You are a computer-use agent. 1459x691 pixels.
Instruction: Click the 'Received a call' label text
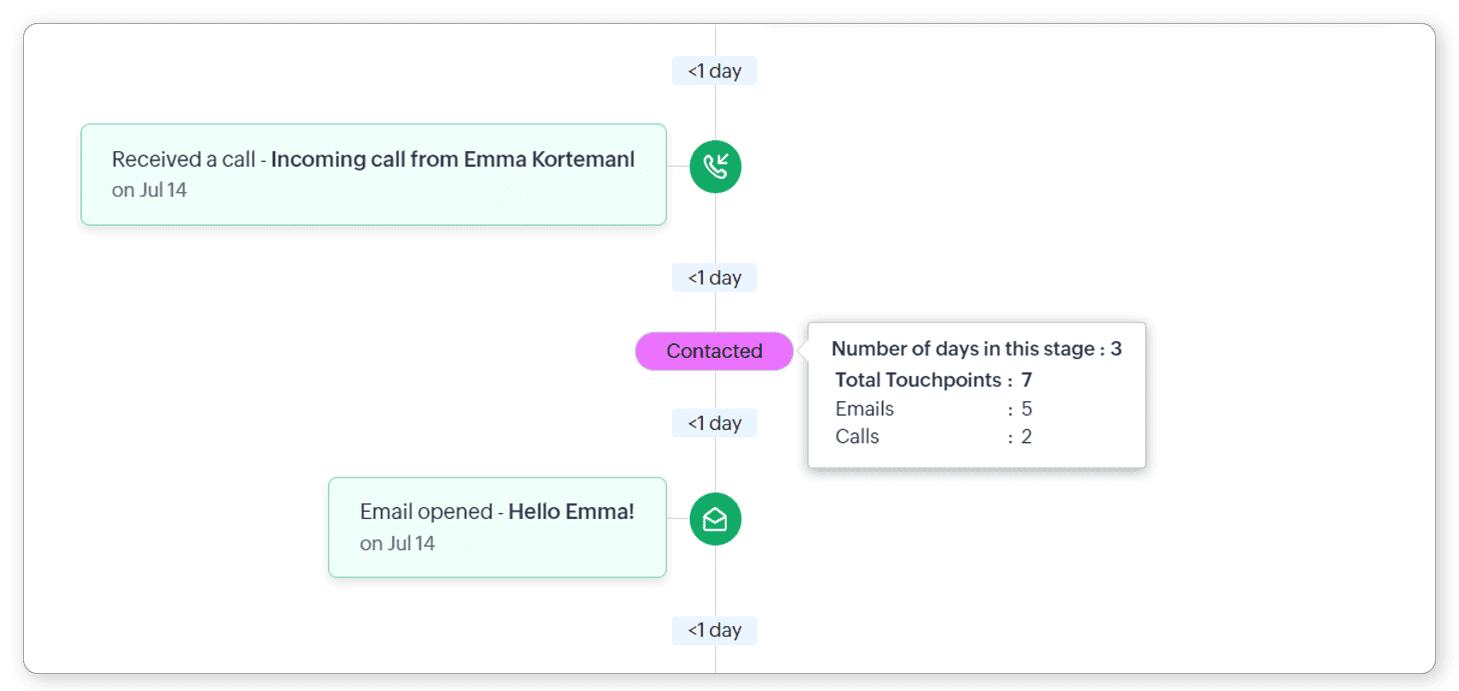point(183,160)
